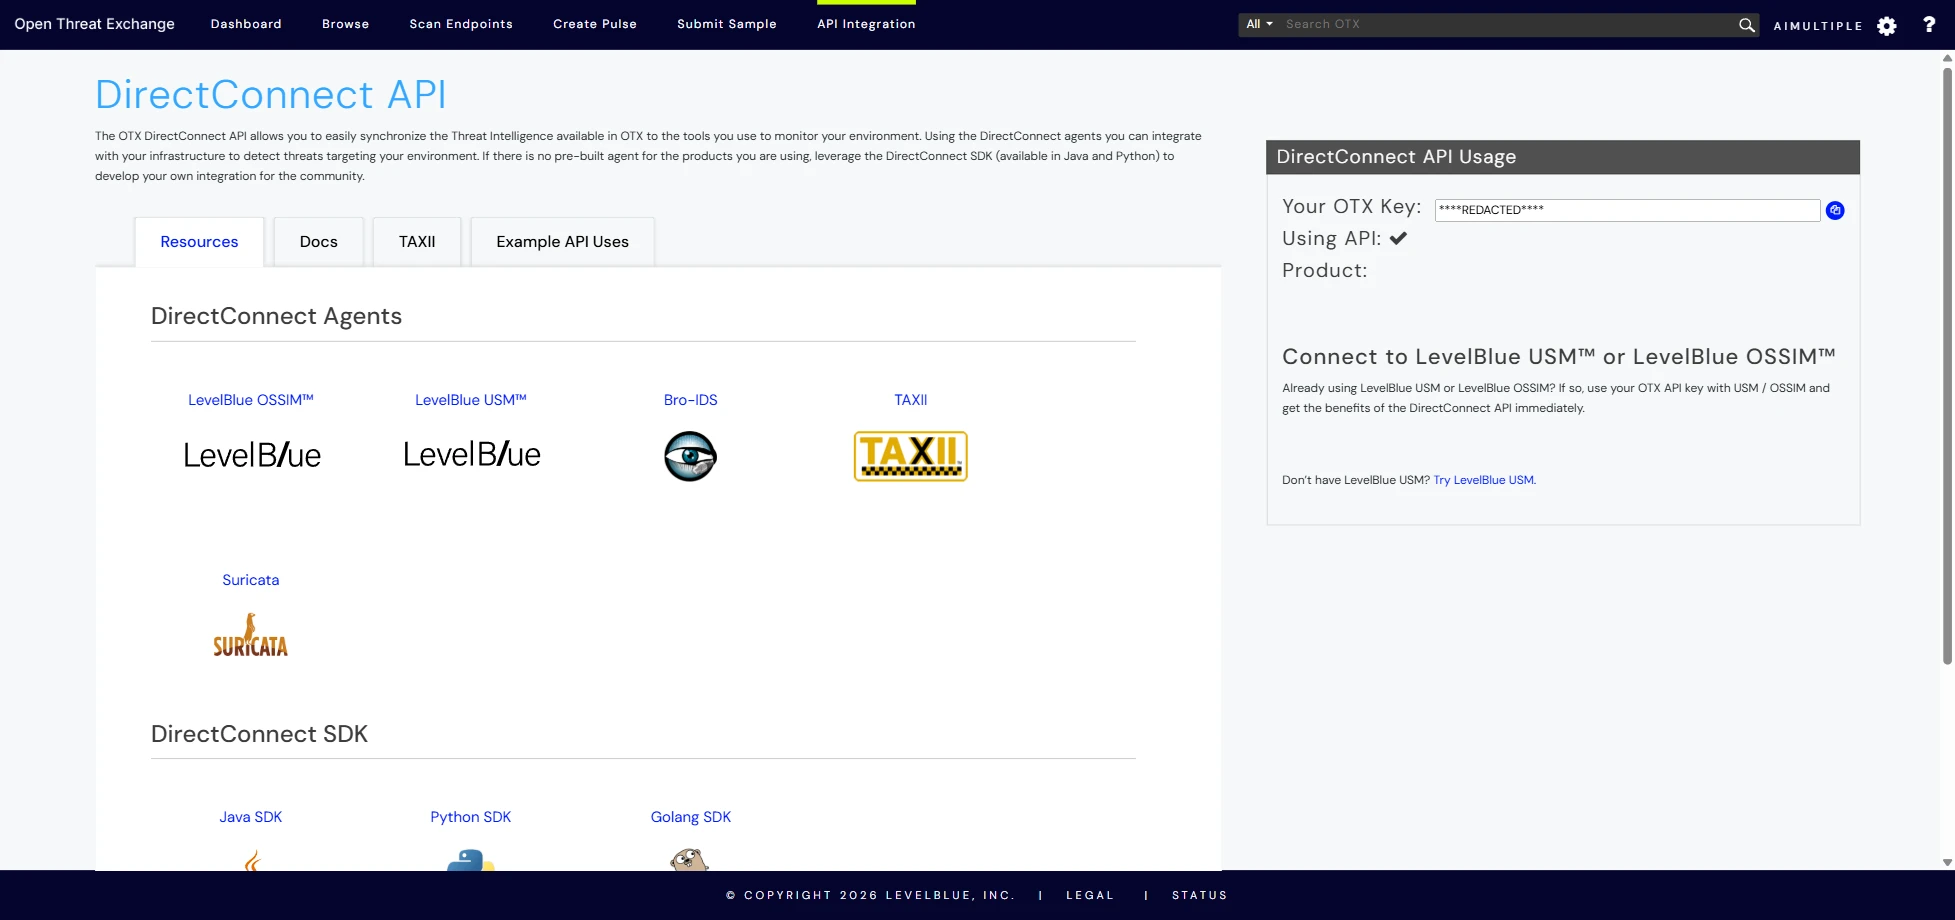
Task: Open the Bro-IDS eye logo
Action: (690, 456)
